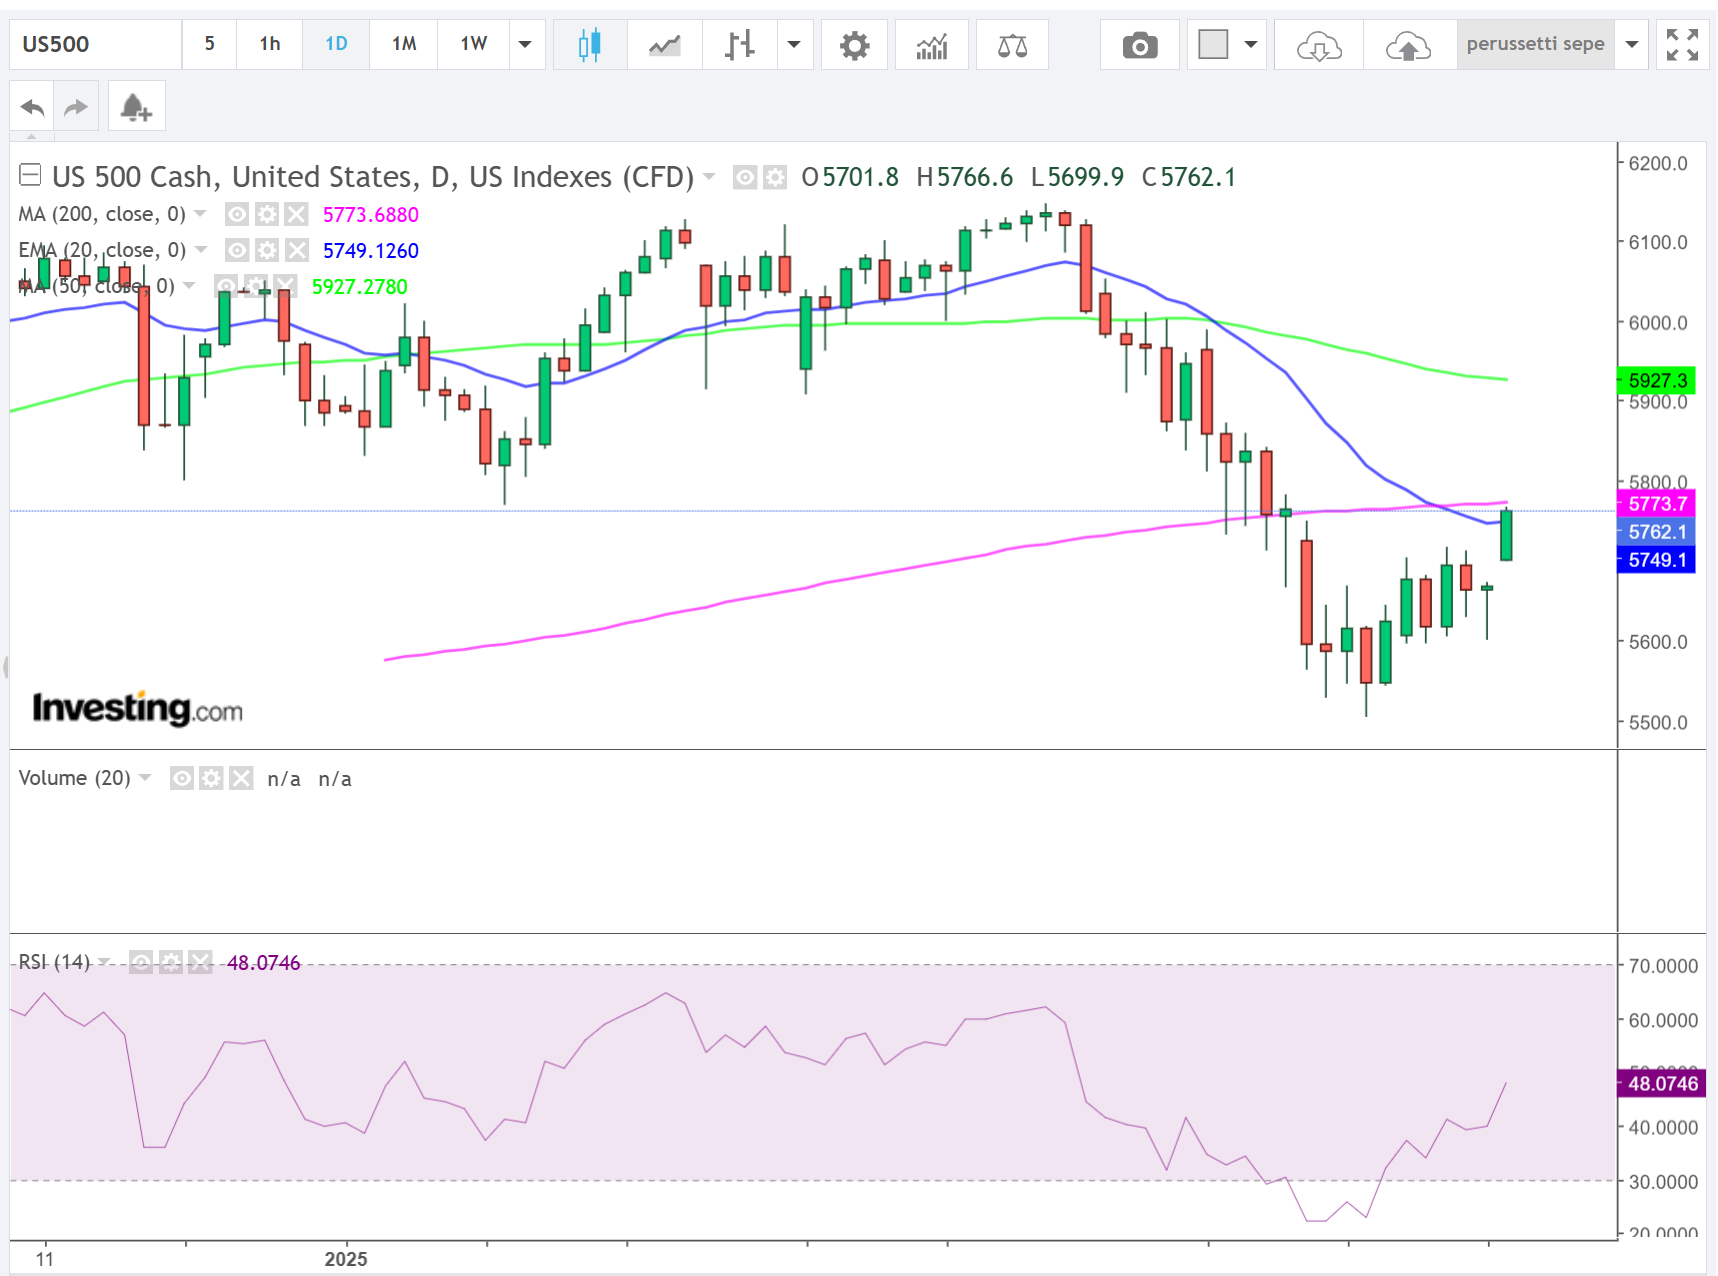Undo the last chart action
The width and height of the screenshot is (1718, 1276).
(x=32, y=107)
